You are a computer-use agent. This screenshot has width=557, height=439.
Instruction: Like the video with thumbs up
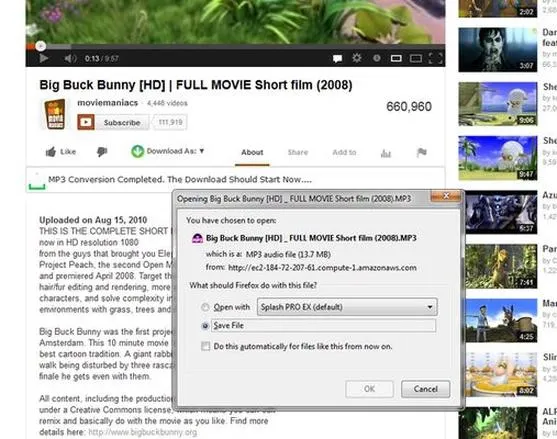pyautogui.click(x=61, y=152)
